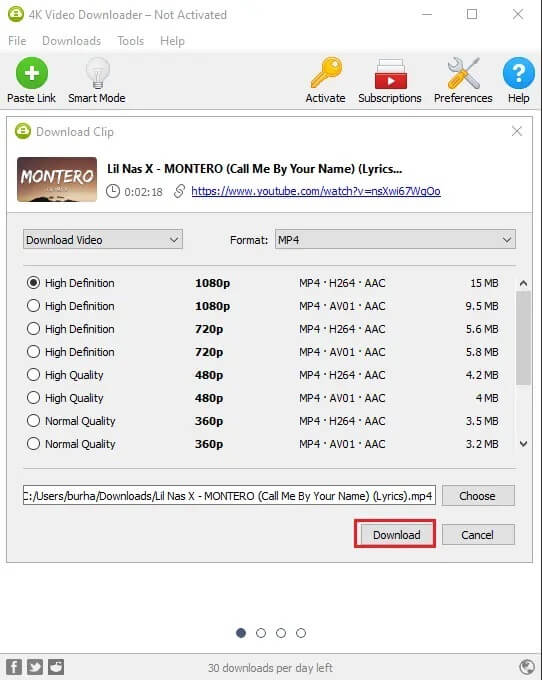The width and height of the screenshot is (542, 680).
Task: Go to fourth page indicator dot
Action: (x=301, y=633)
